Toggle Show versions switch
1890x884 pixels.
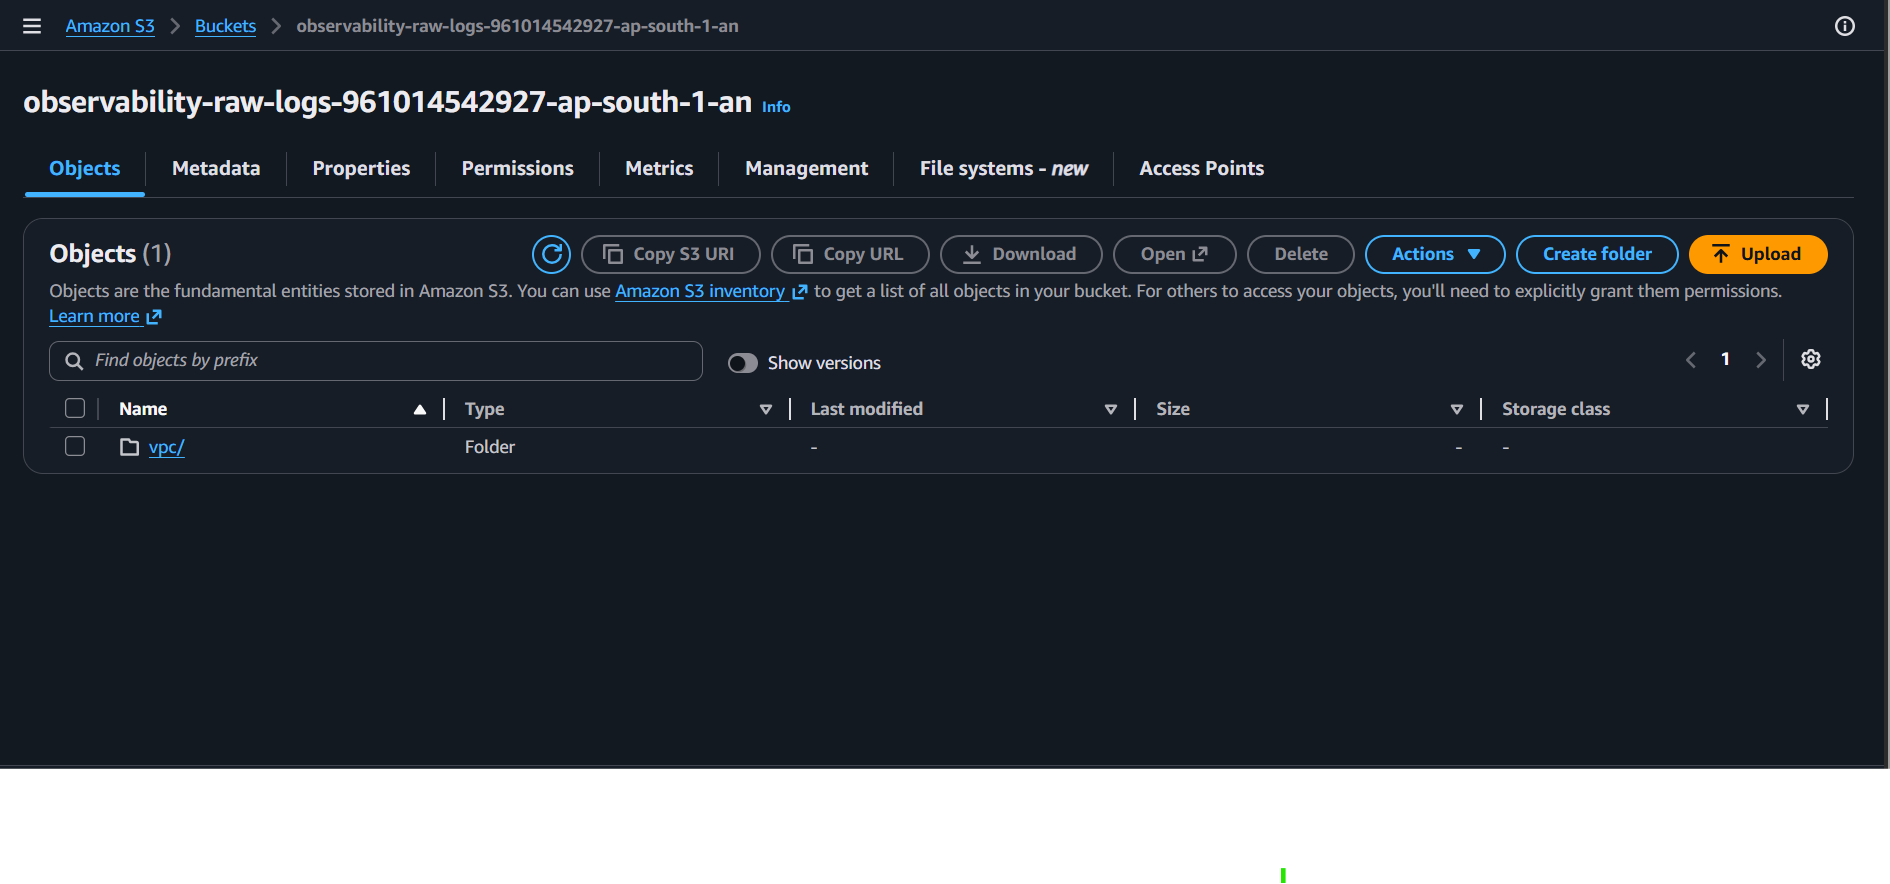click(742, 363)
